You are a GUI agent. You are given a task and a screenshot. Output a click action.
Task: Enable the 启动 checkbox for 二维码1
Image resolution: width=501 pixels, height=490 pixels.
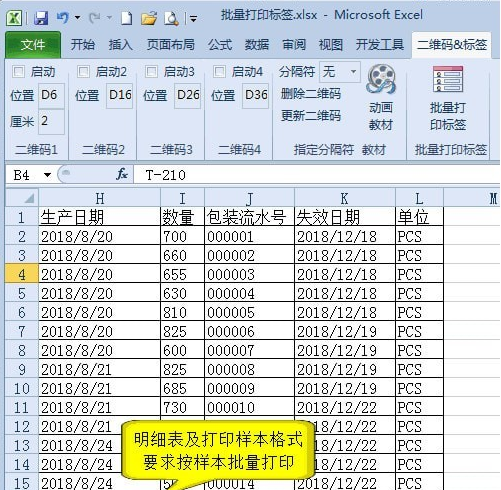click(18, 71)
